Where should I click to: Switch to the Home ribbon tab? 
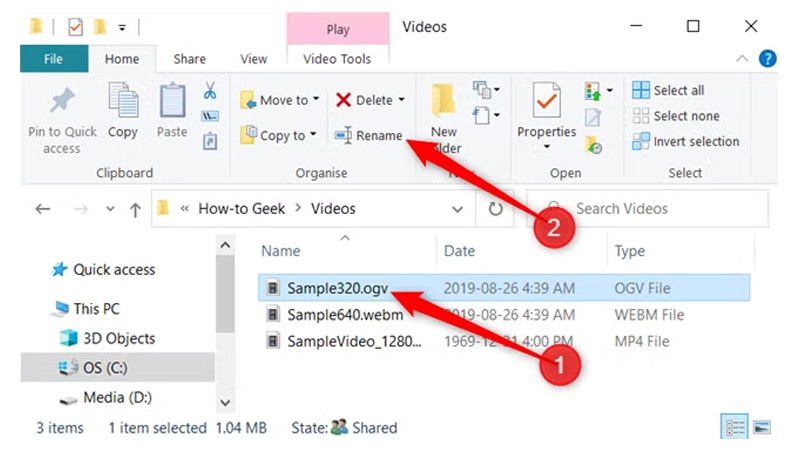[122, 59]
